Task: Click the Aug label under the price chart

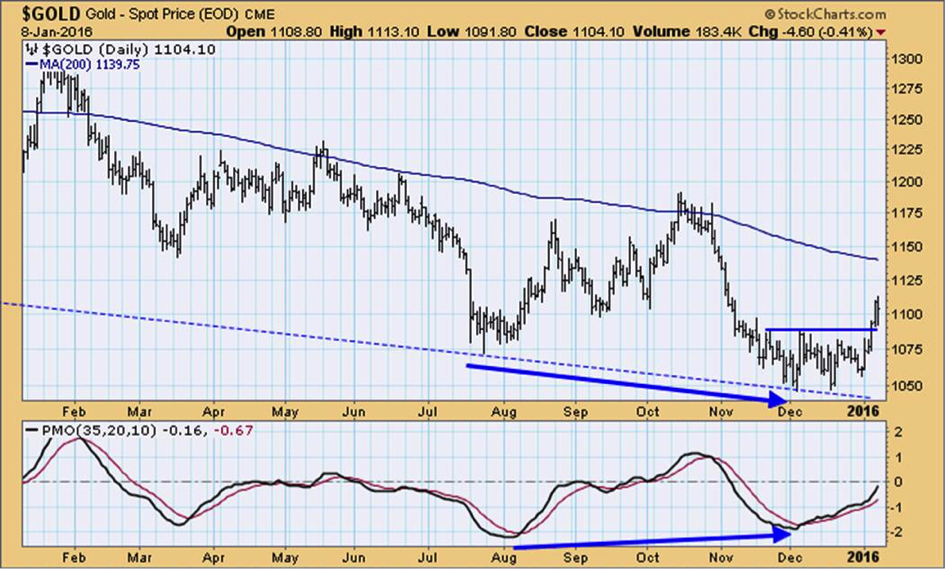Action: click(504, 412)
